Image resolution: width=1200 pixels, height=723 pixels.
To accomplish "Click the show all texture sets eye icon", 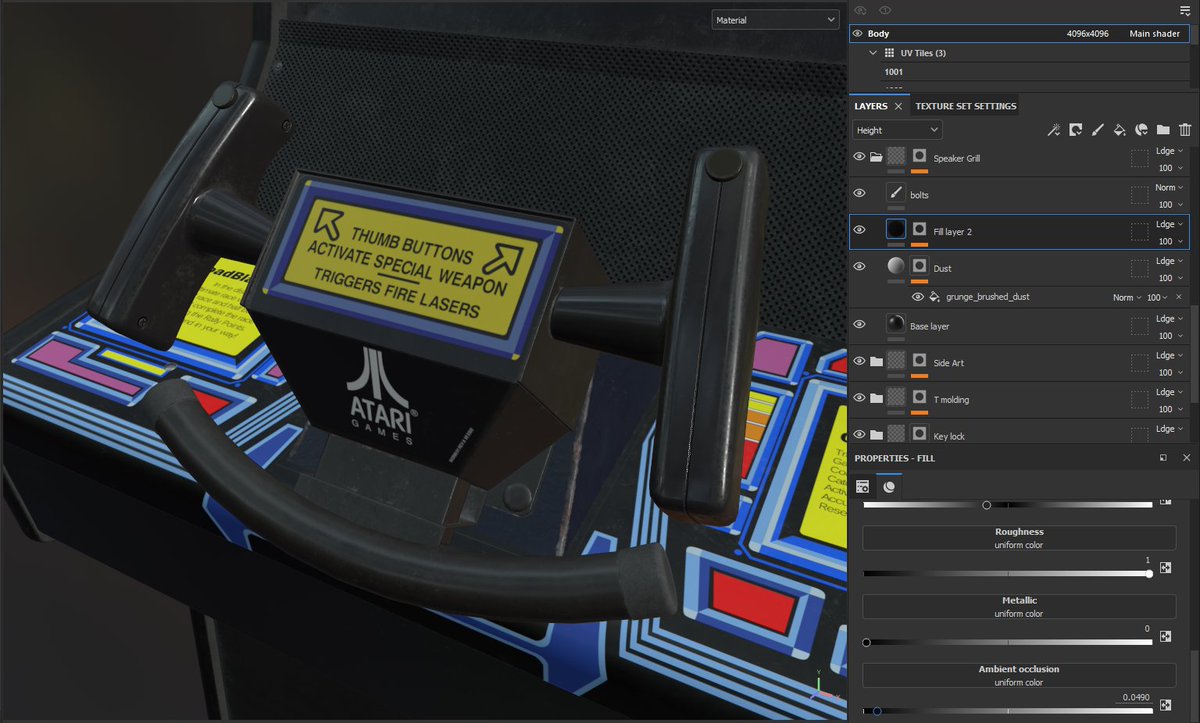I will tap(860, 10).
